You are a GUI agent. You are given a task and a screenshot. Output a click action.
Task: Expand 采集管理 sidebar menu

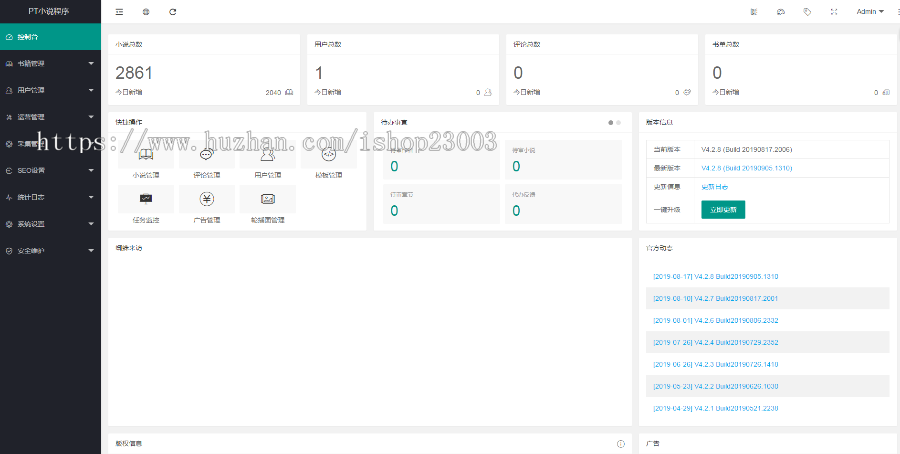[51, 143]
